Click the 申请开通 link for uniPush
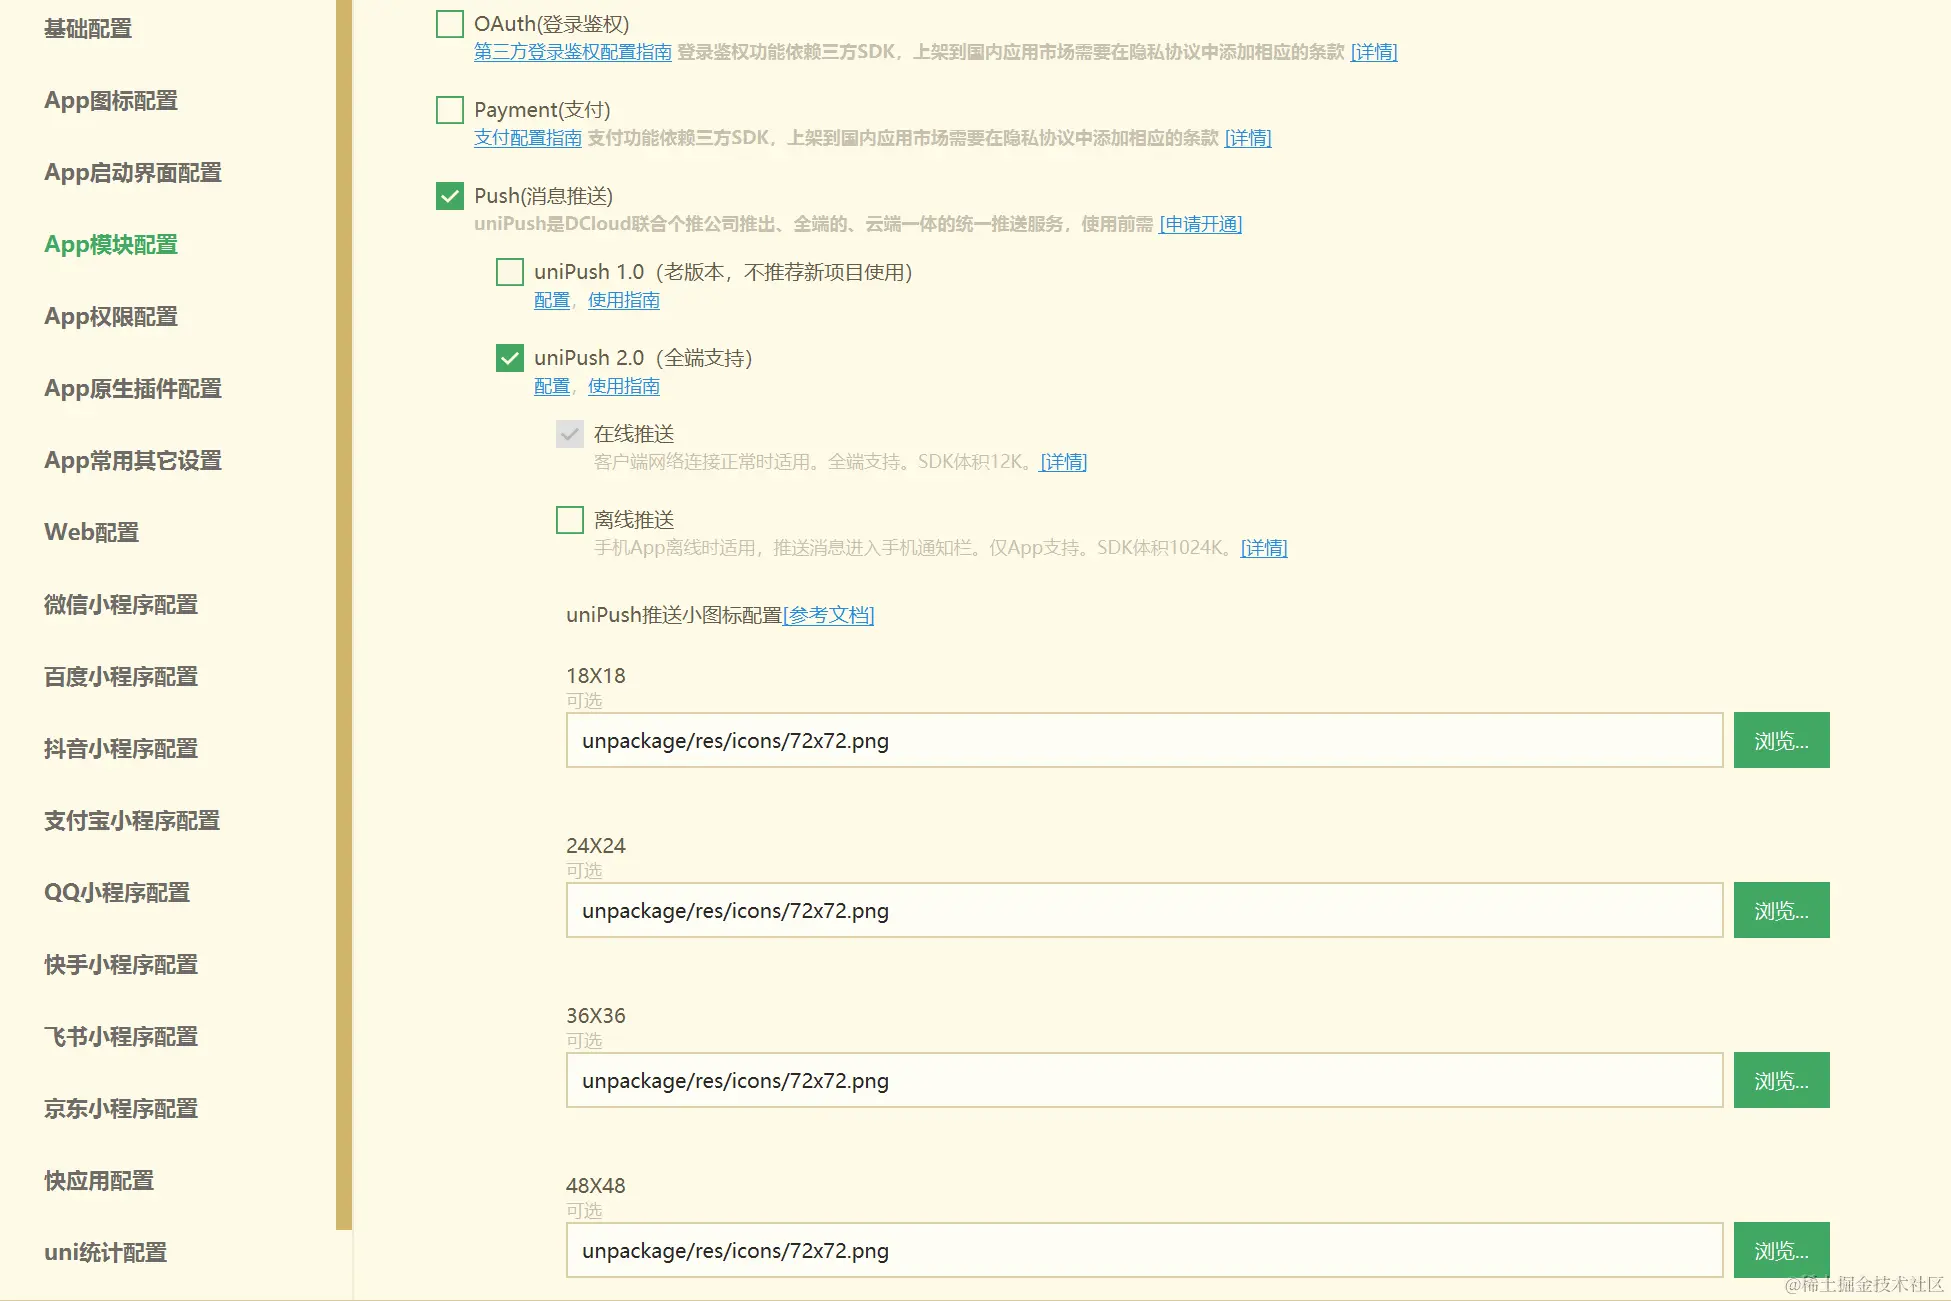 point(1200,224)
